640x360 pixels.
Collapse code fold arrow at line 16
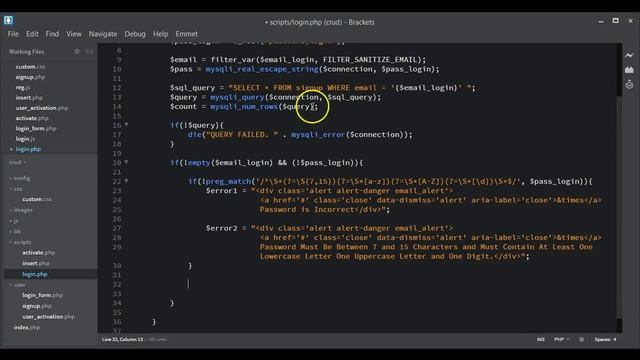pos(126,124)
